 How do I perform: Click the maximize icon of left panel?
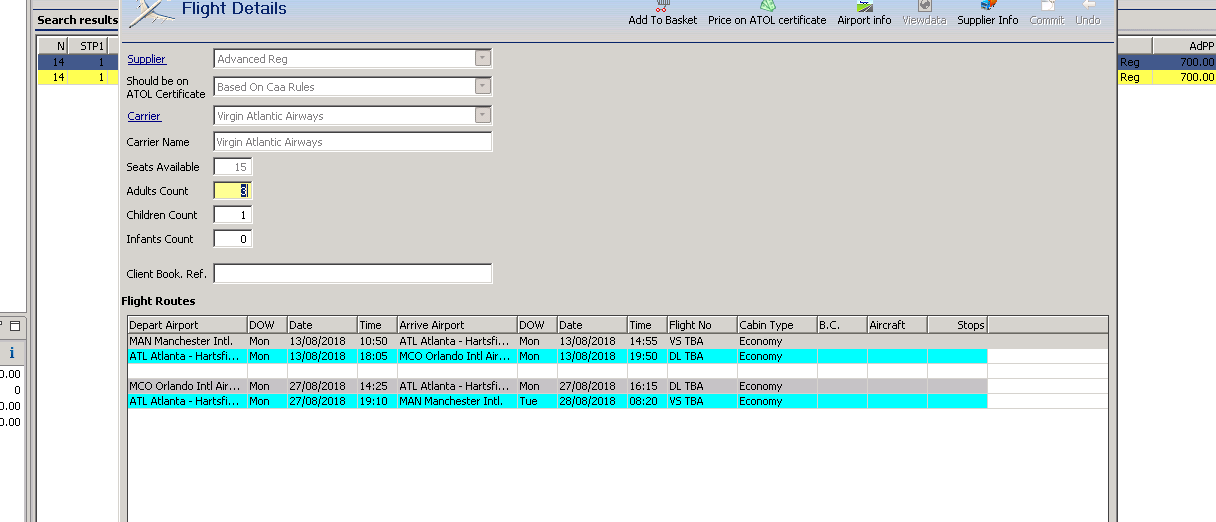pyautogui.click(x=15, y=326)
